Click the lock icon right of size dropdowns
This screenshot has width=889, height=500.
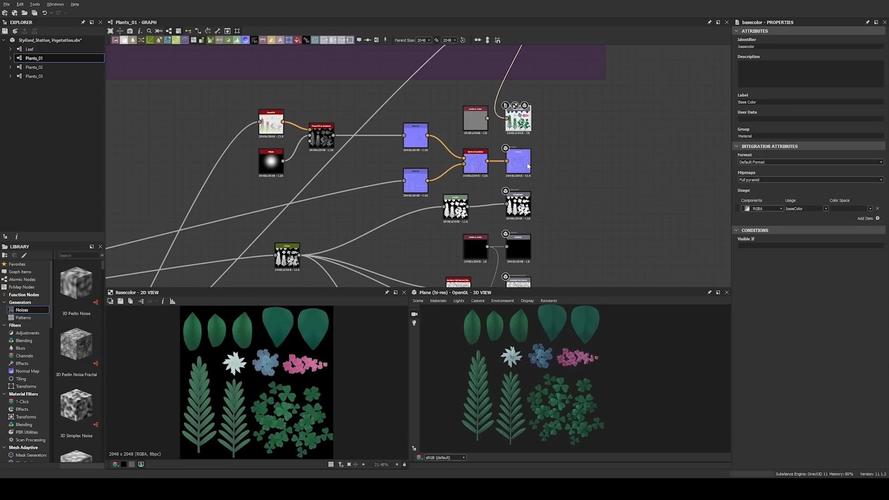[462, 40]
